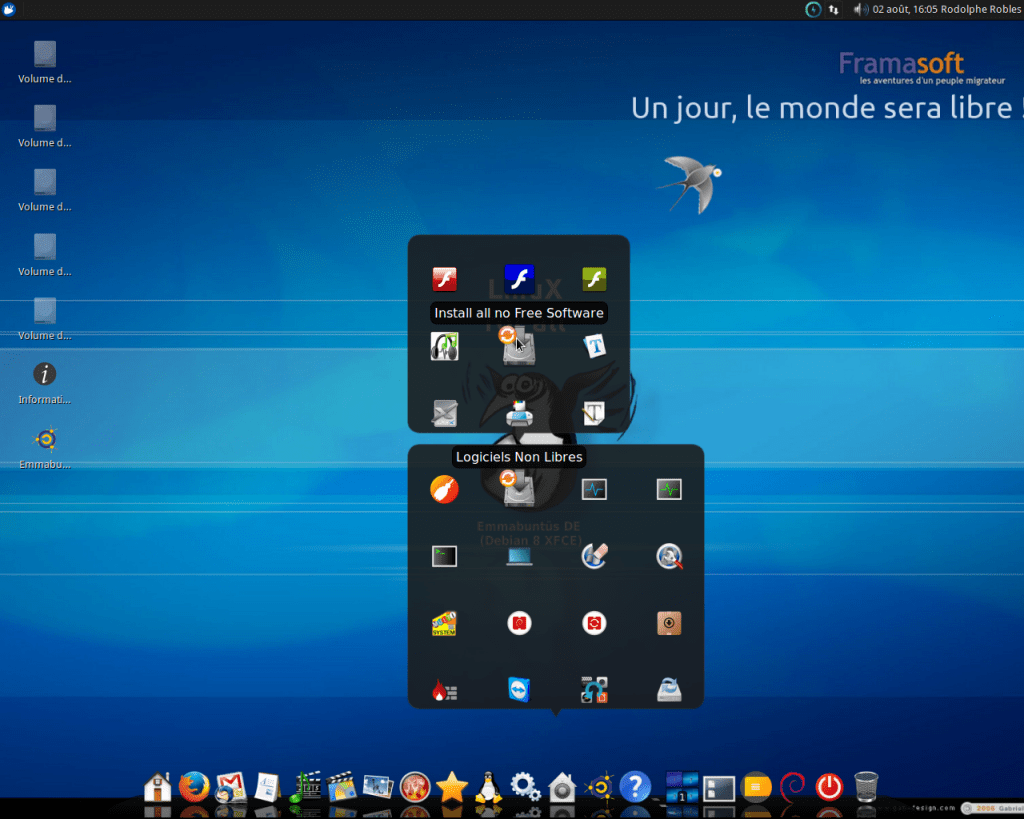Open the terminal icon in the lower popup

pyautogui.click(x=444, y=557)
